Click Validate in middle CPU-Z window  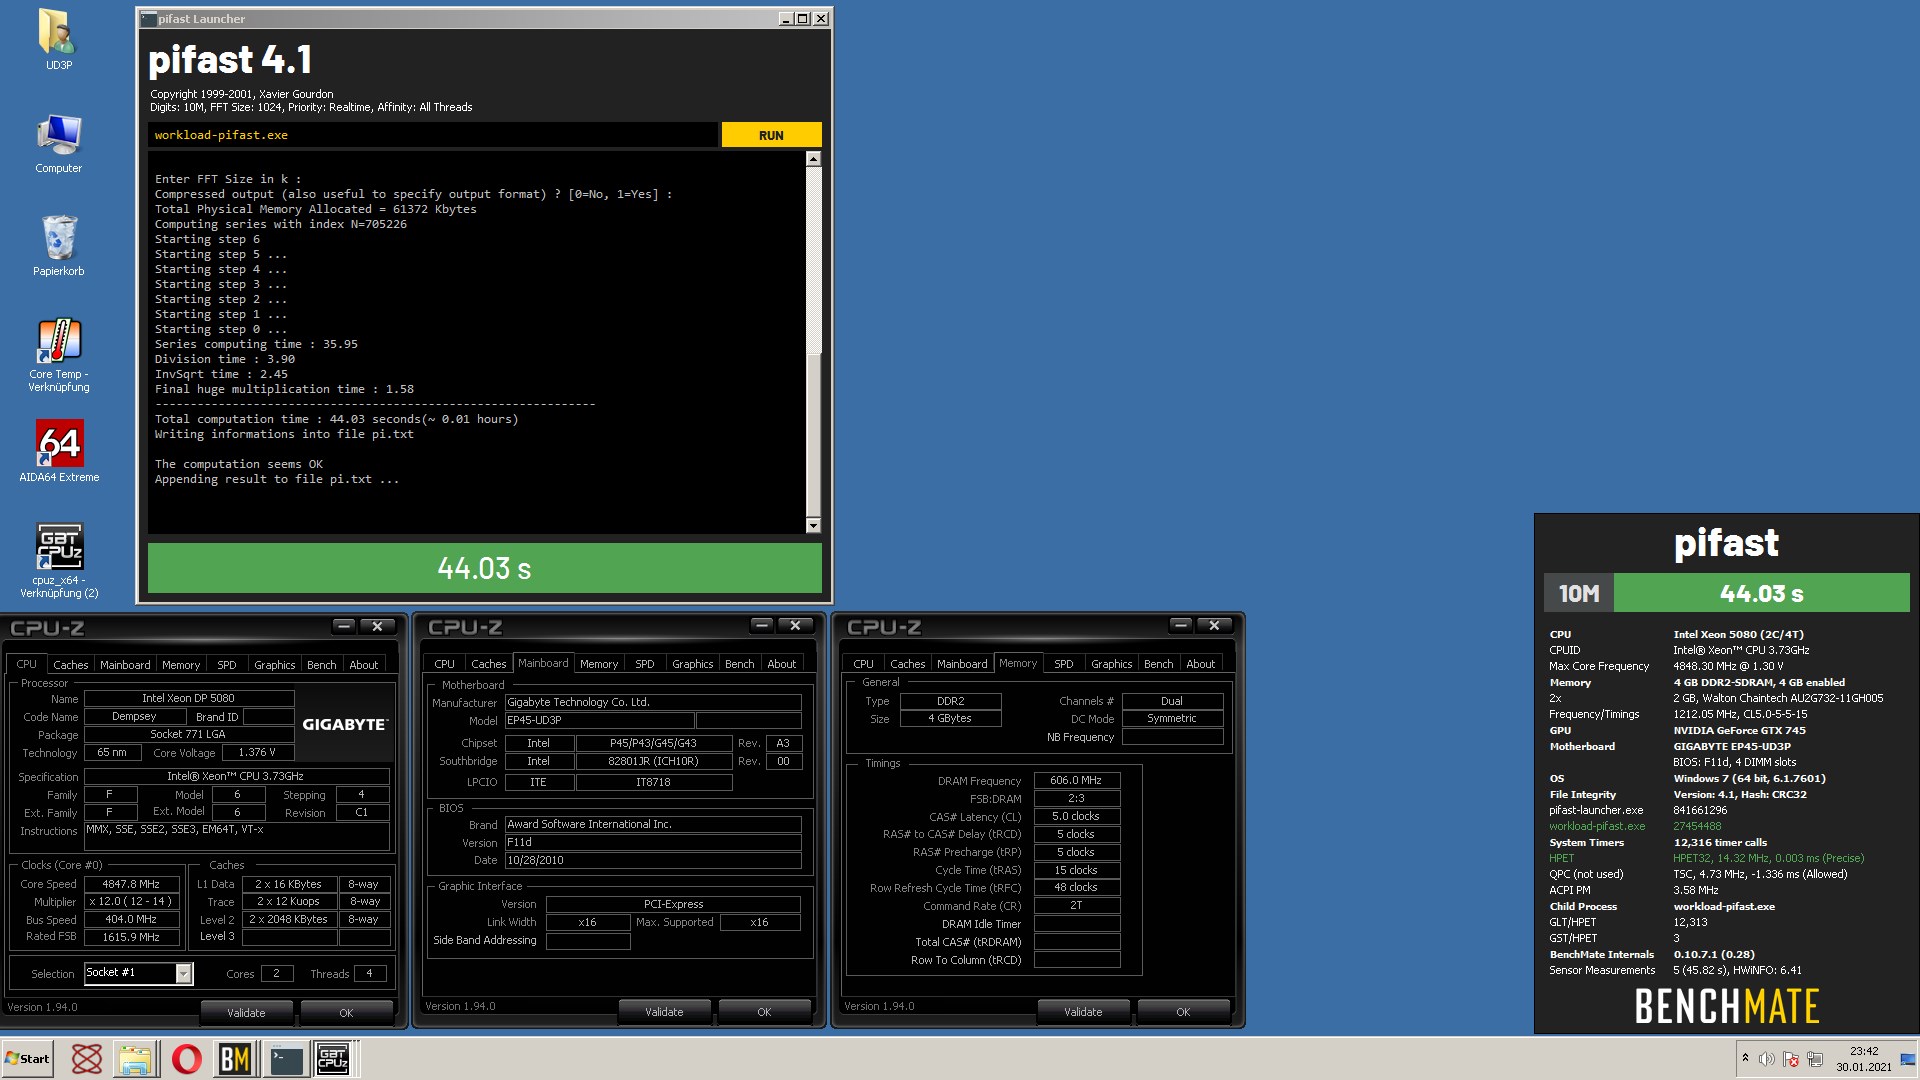(664, 1012)
